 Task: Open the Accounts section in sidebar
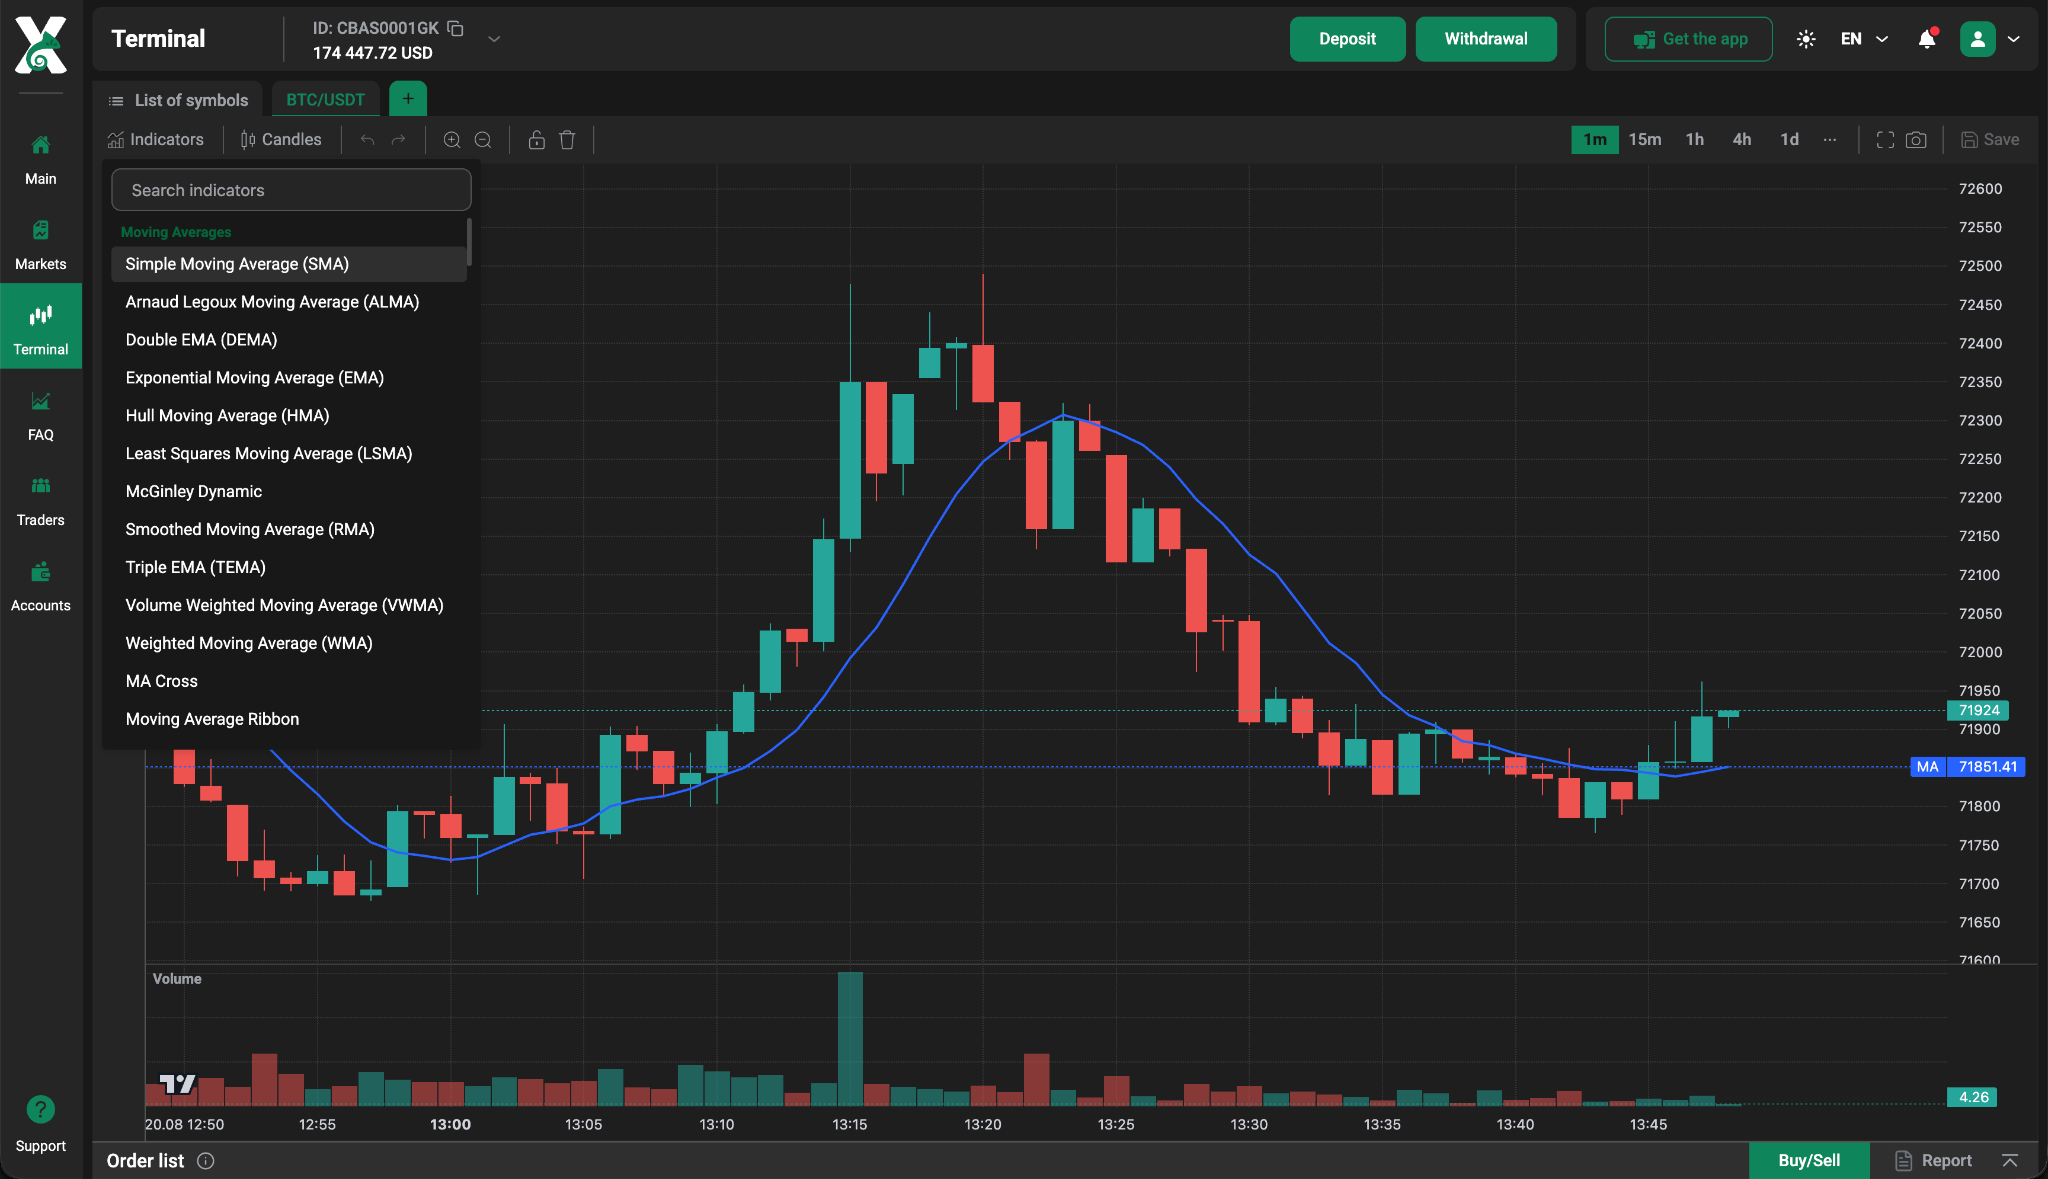coord(40,586)
